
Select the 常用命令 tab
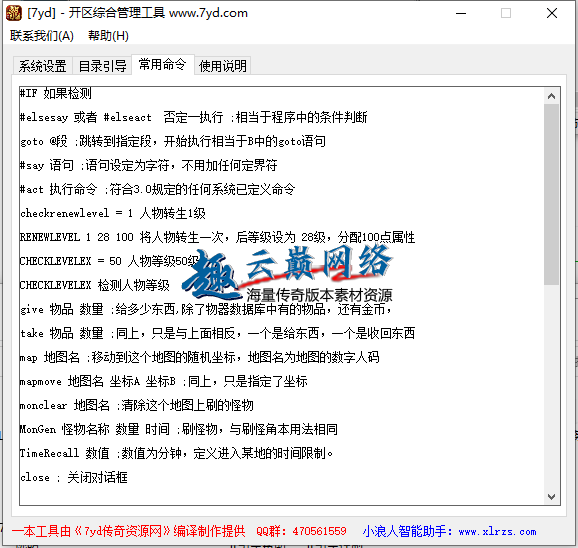point(163,64)
